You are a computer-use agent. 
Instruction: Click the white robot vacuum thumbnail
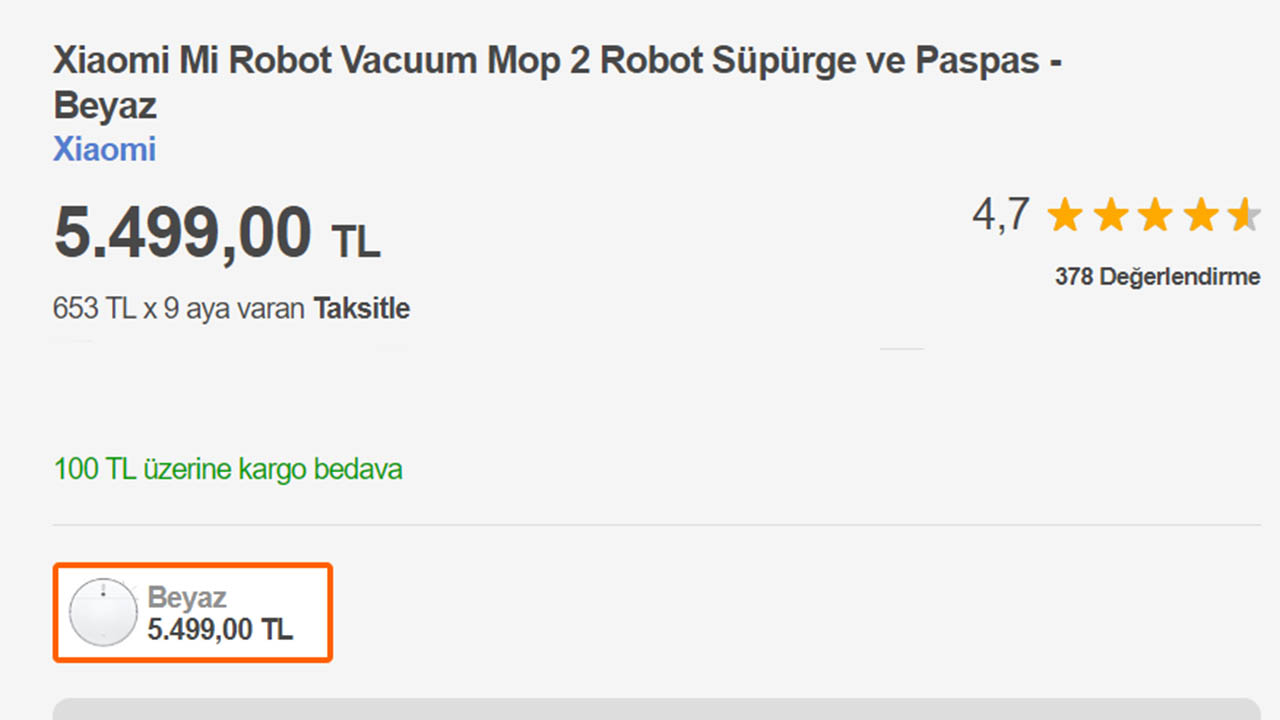102,612
